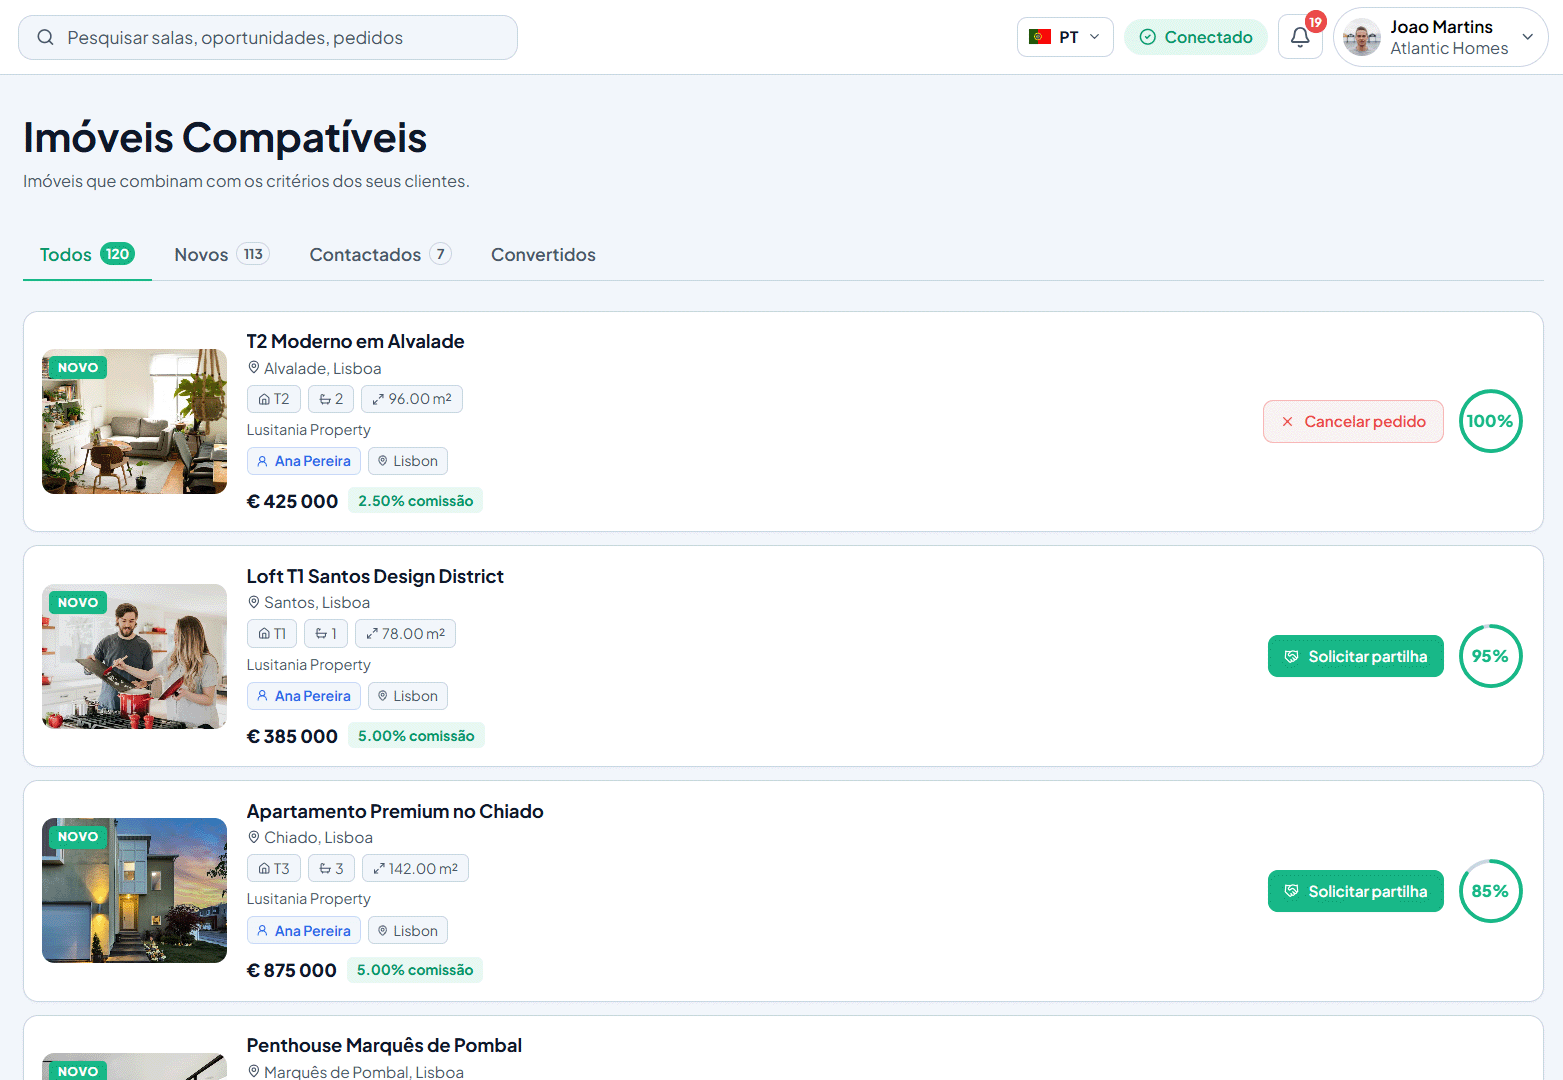This screenshot has width=1563, height=1080.
Task: Click the T2 typology chip with house icon
Action: coord(274,399)
